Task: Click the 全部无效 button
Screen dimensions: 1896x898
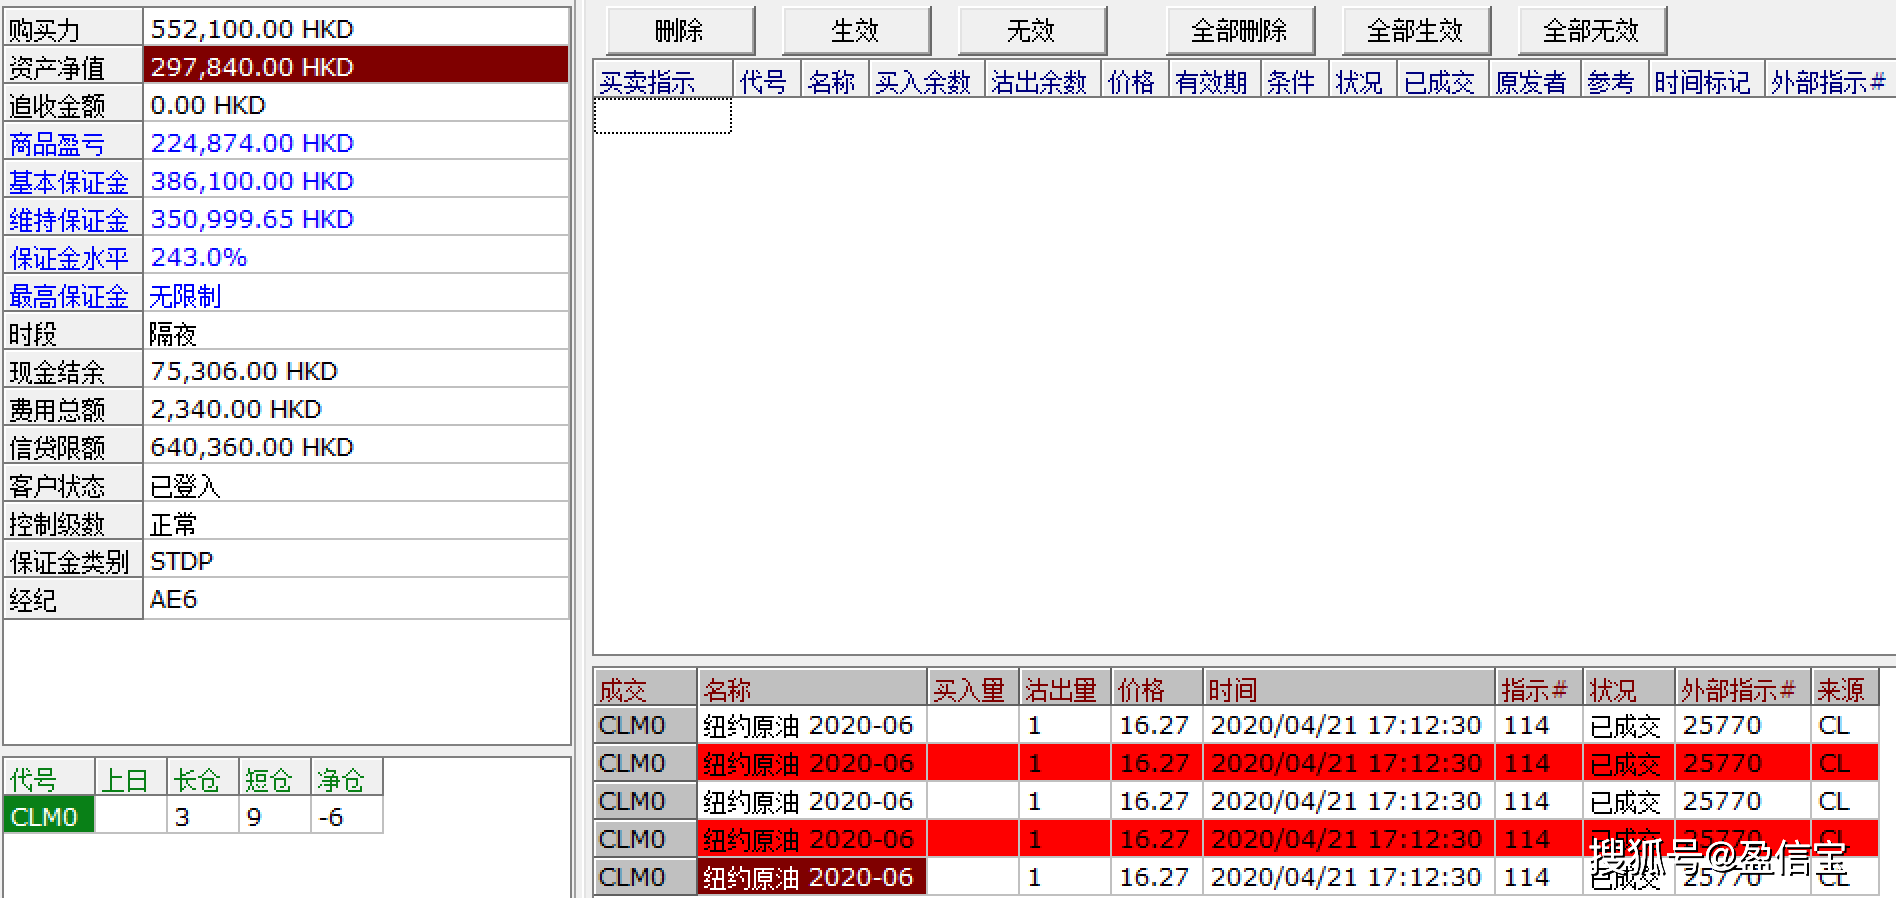Action: coord(1592,31)
